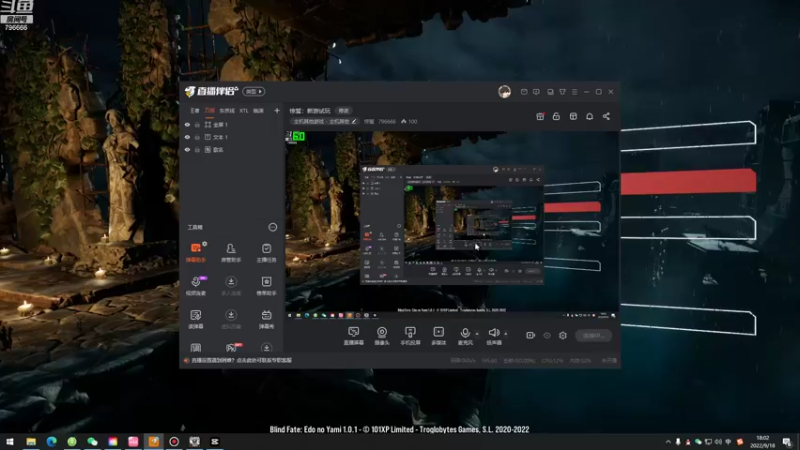The image size is (800, 450).
Task: Select the active orange scene tab
Action: 210,110
